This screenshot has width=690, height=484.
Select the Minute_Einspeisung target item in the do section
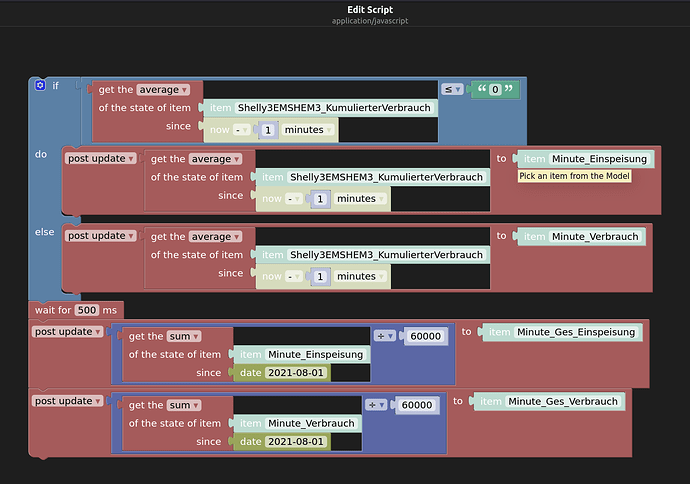pyautogui.click(x=599, y=158)
